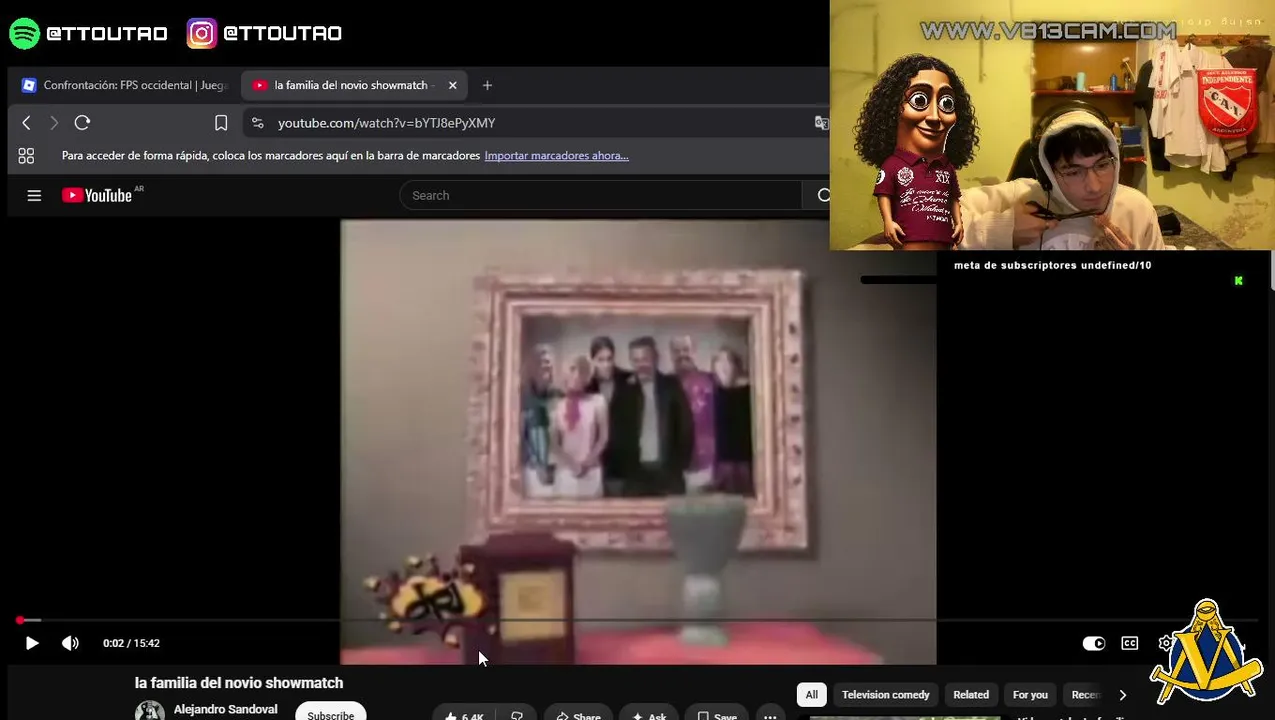Click the translate page icon in address bar
The image size is (1275, 720).
click(821, 123)
